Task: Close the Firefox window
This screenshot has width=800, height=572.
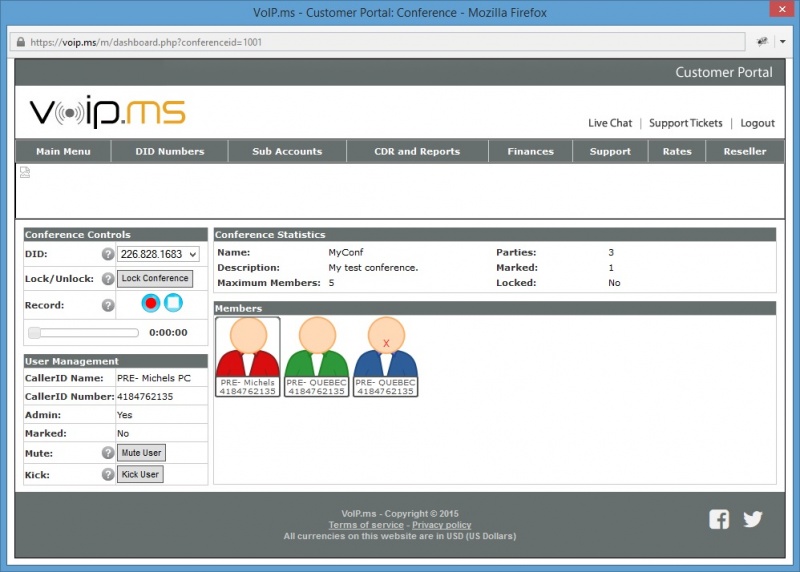Action: pyautogui.click(x=782, y=9)
